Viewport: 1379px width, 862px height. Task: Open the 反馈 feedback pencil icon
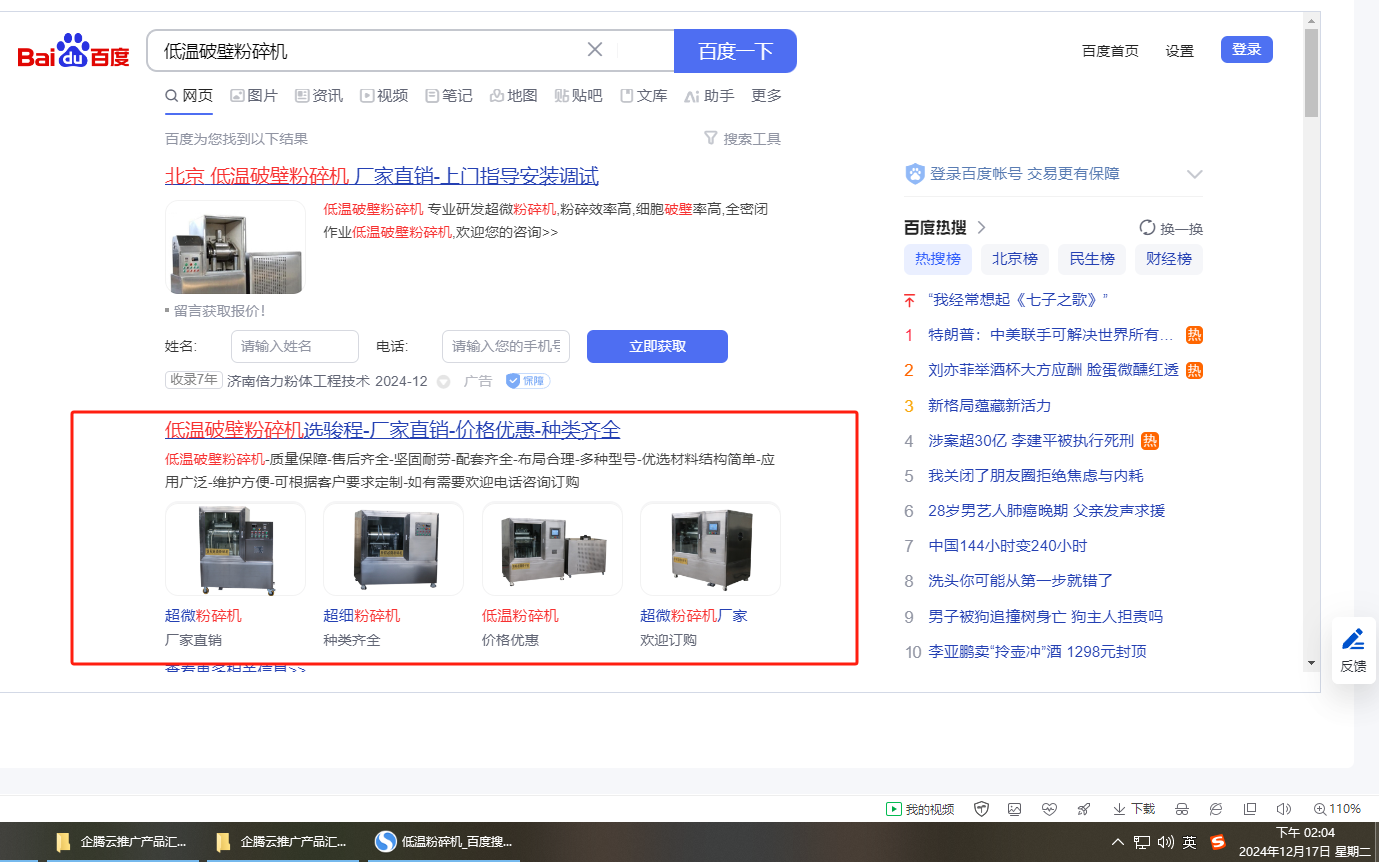(1353, 639)
